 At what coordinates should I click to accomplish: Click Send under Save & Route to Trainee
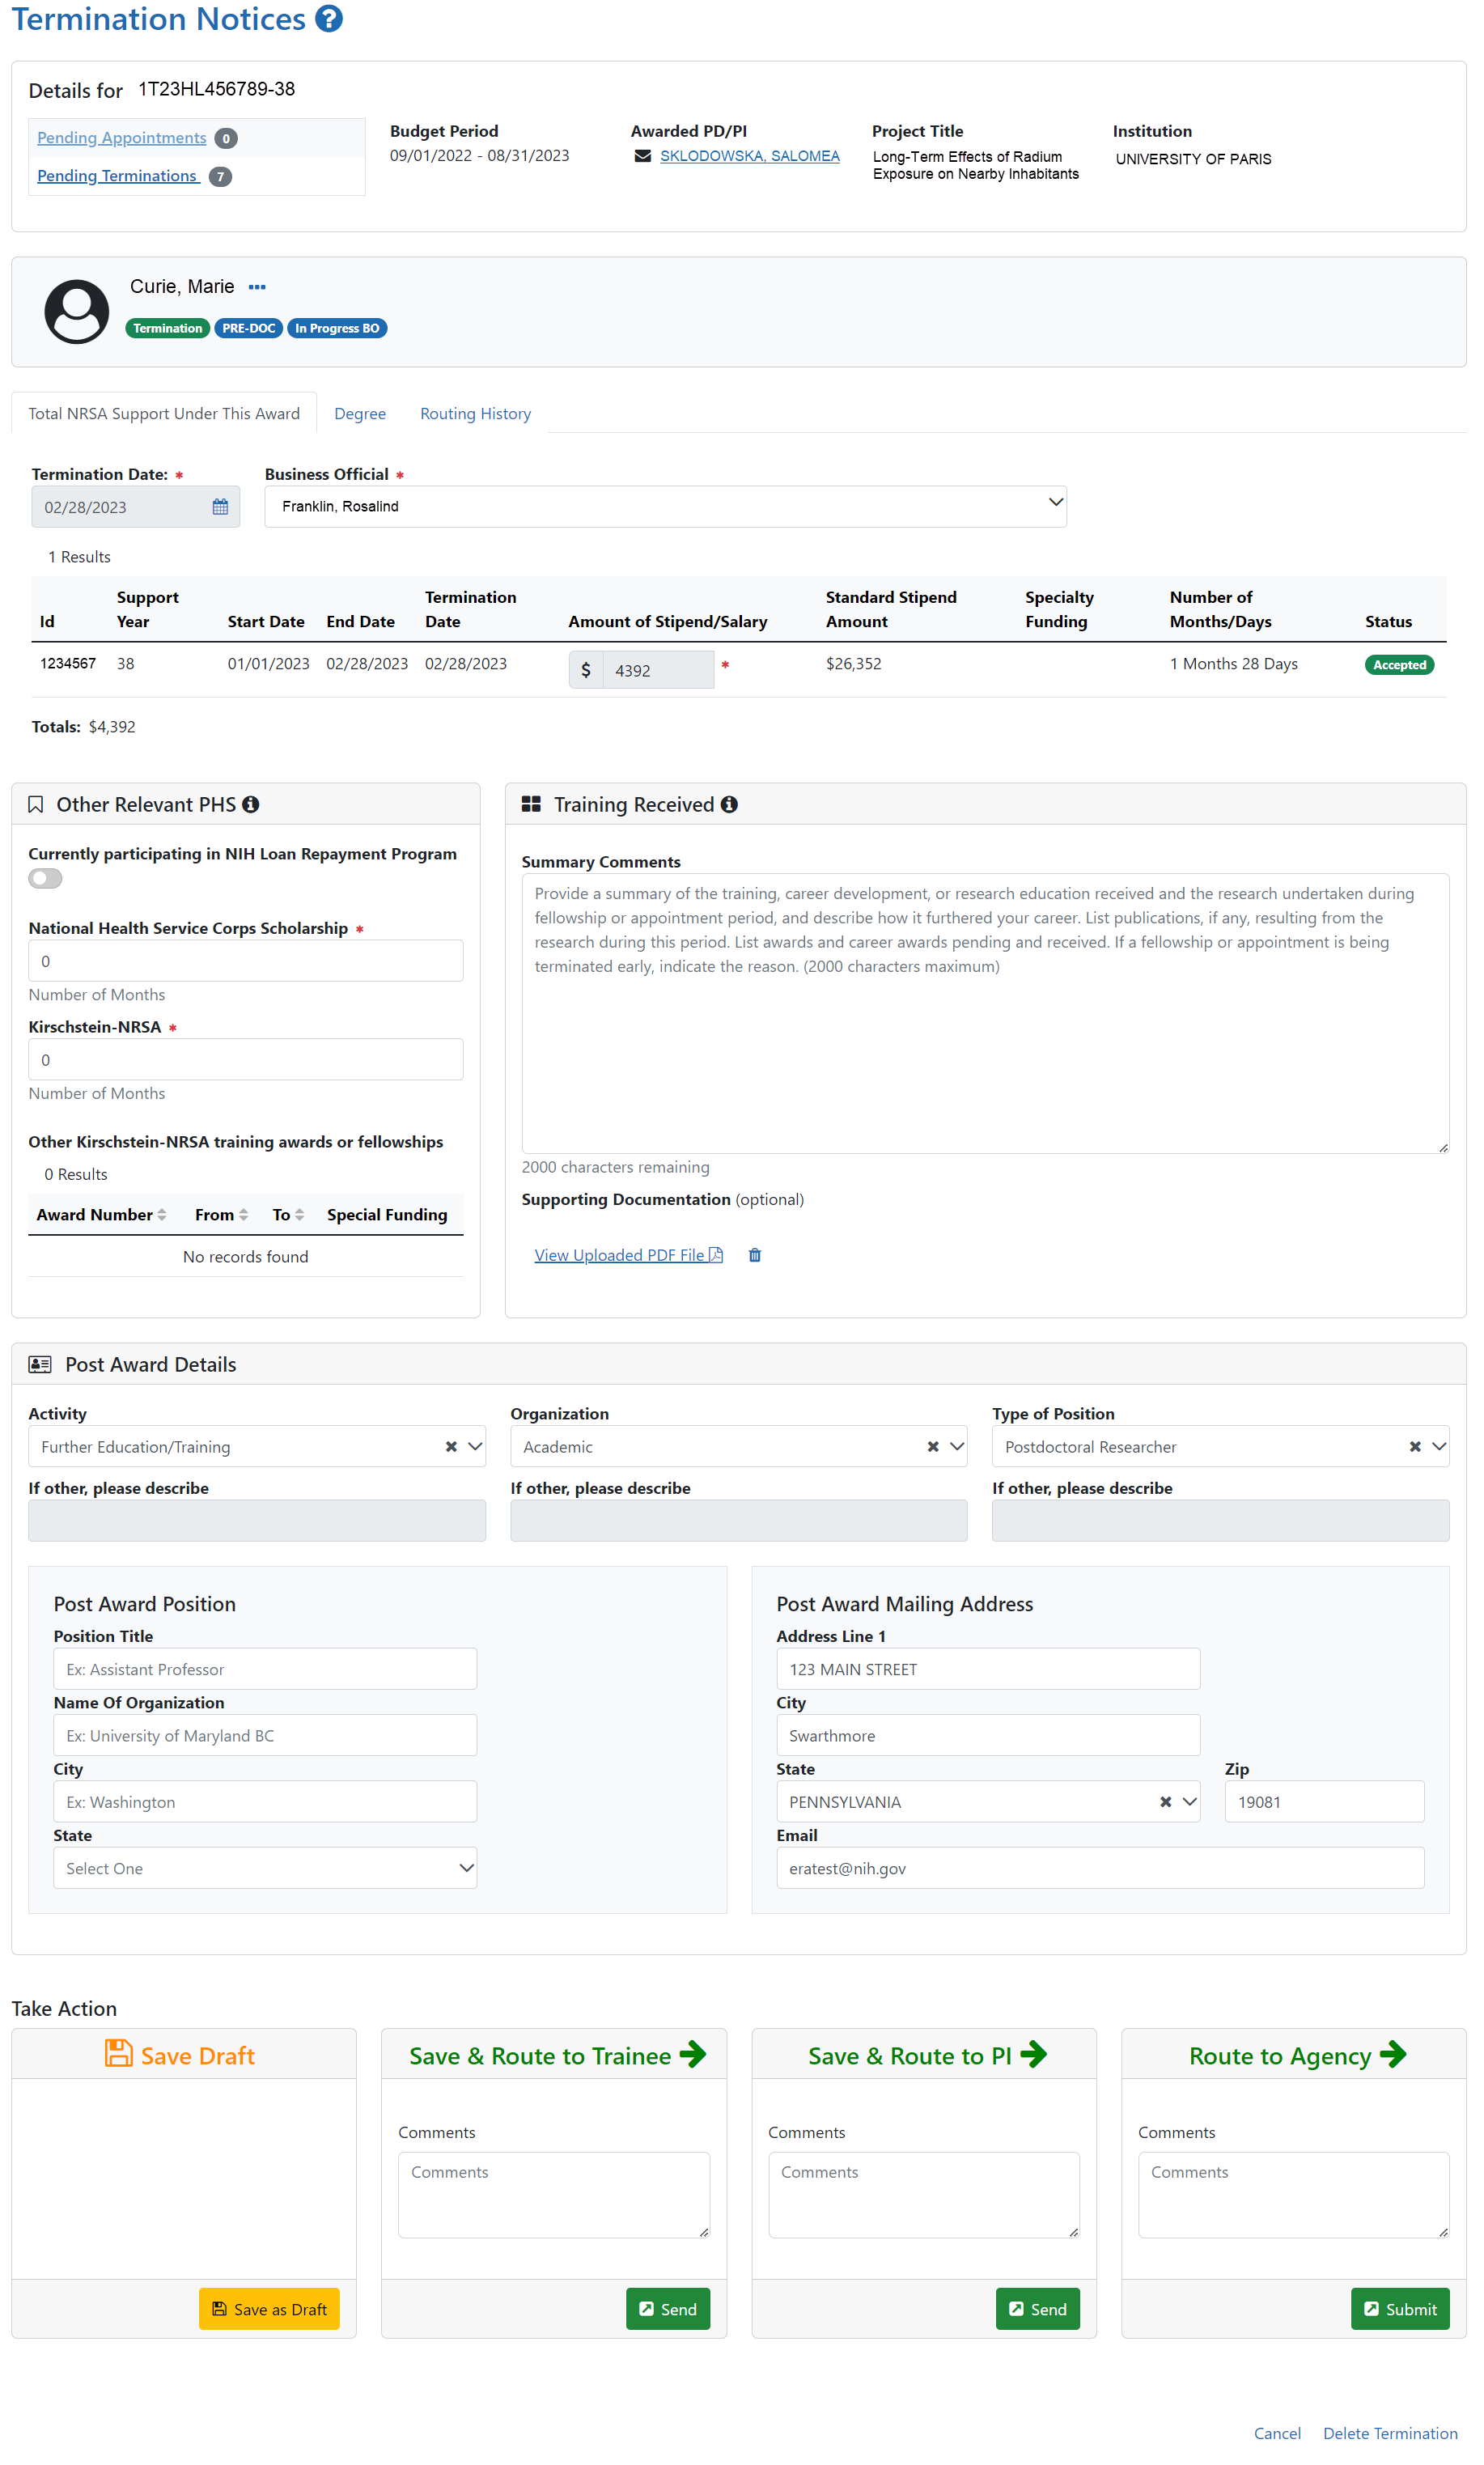click(x=668, y=2309)
